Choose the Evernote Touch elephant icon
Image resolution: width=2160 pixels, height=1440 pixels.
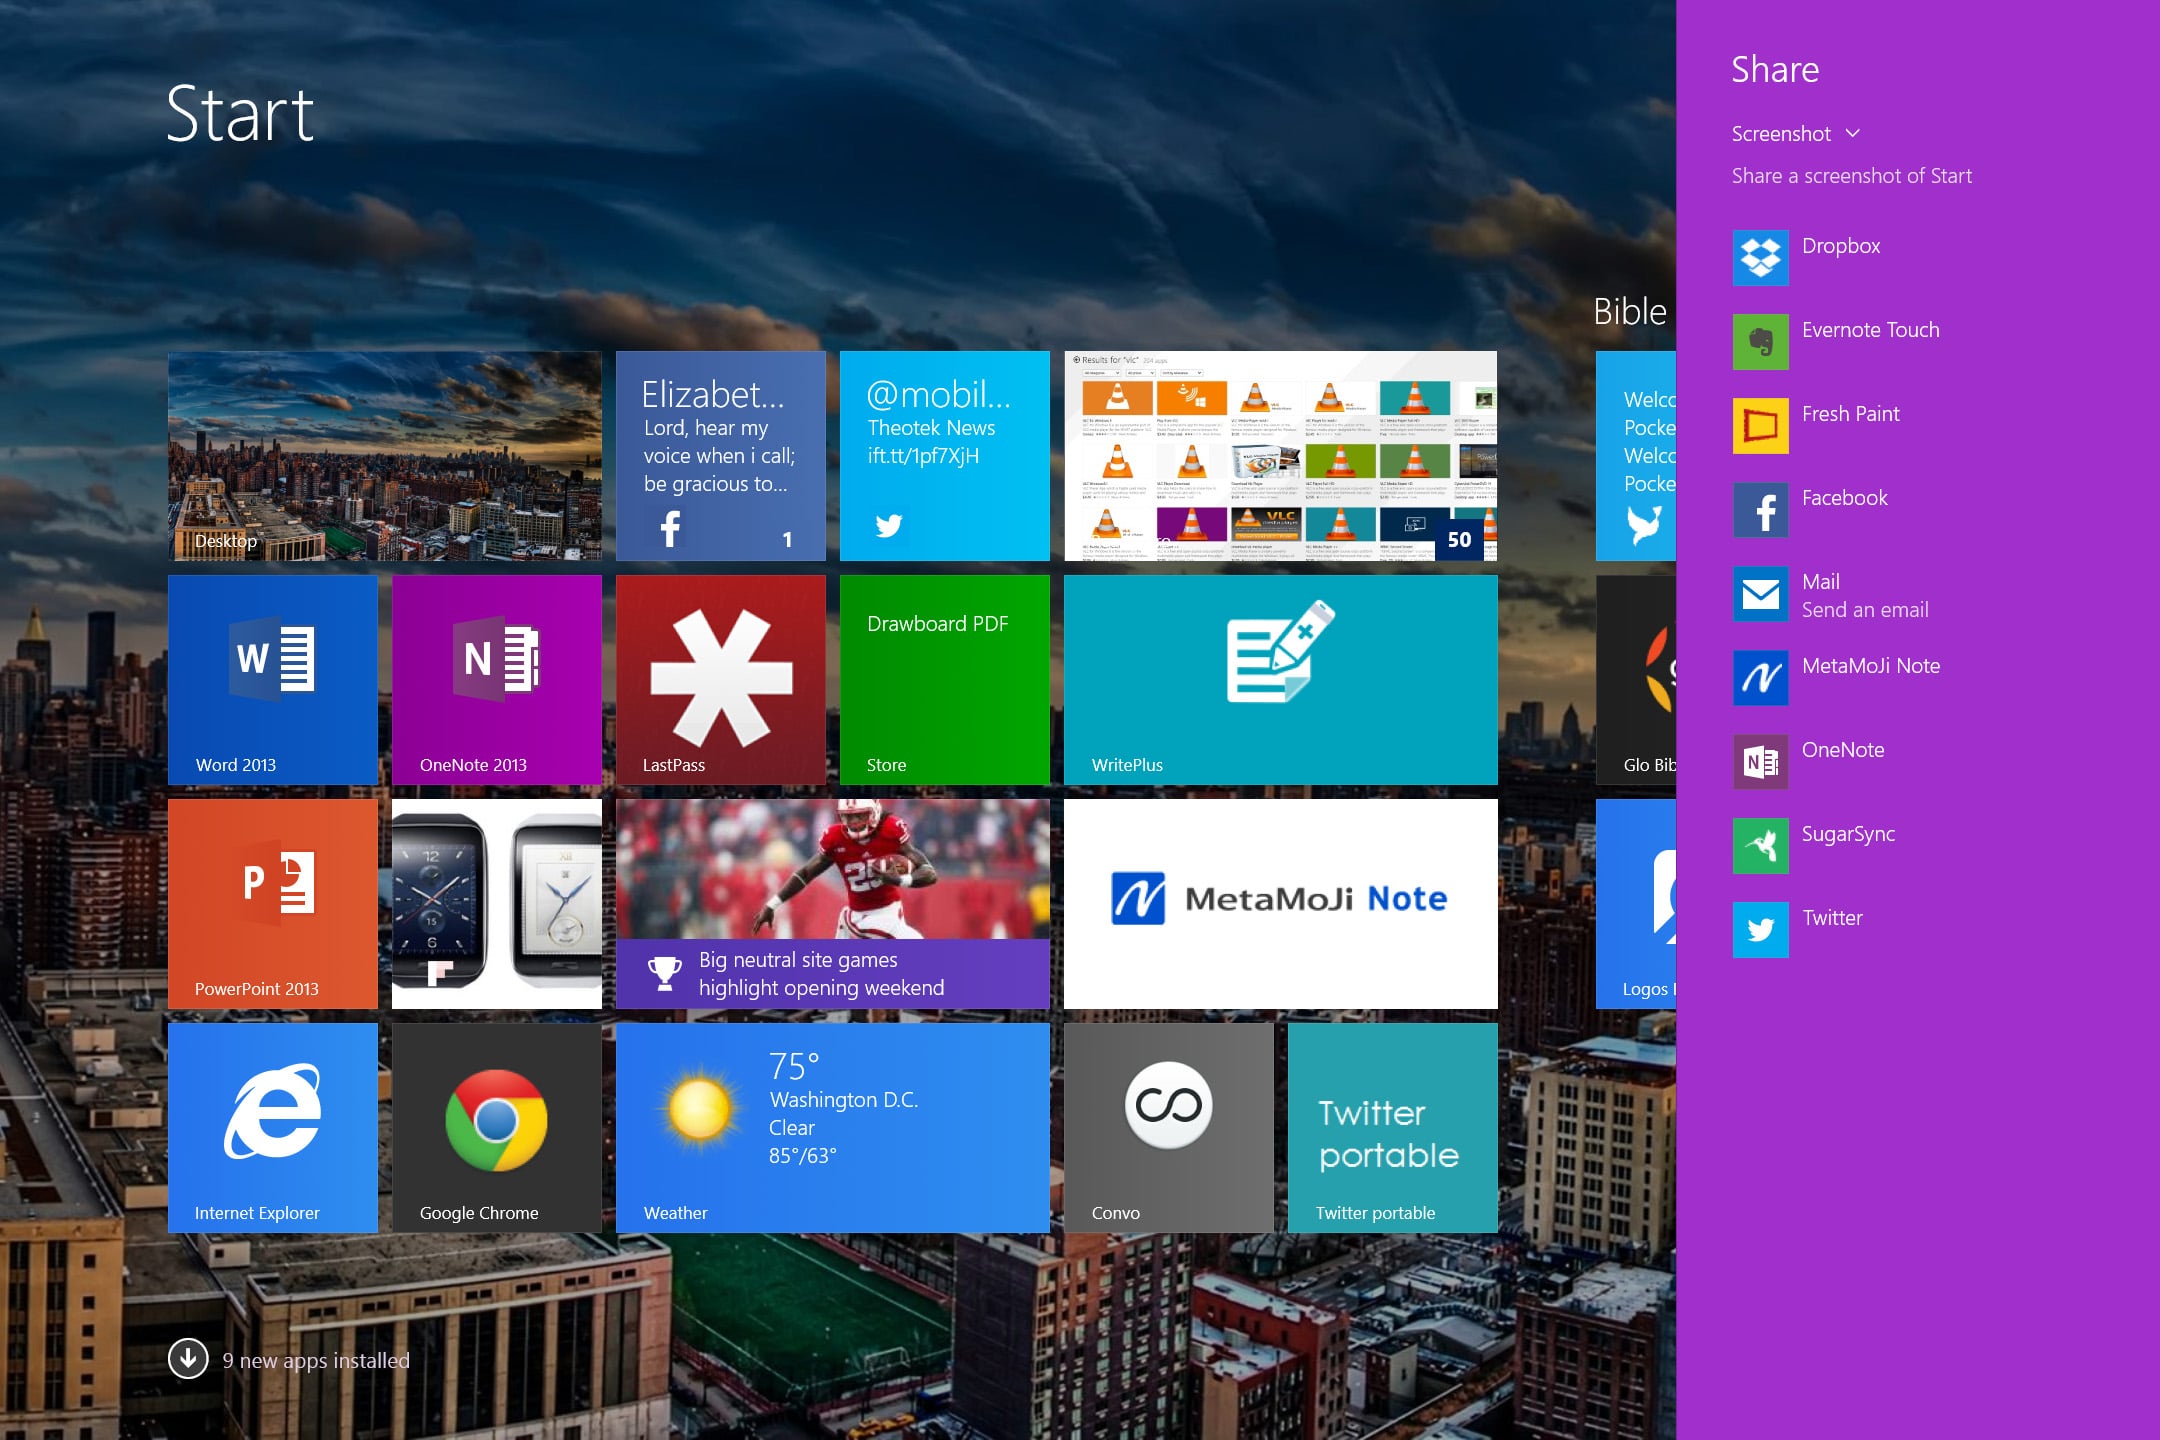(x=1760, y=342)
